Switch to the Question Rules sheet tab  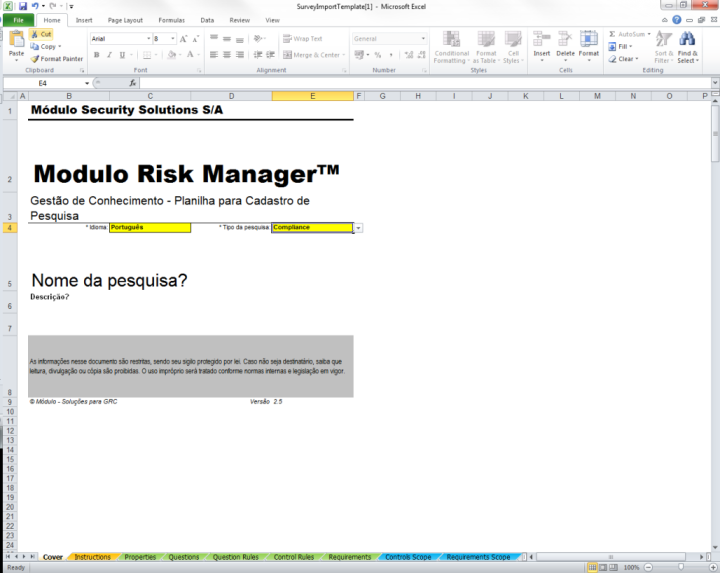pos(236,557)
